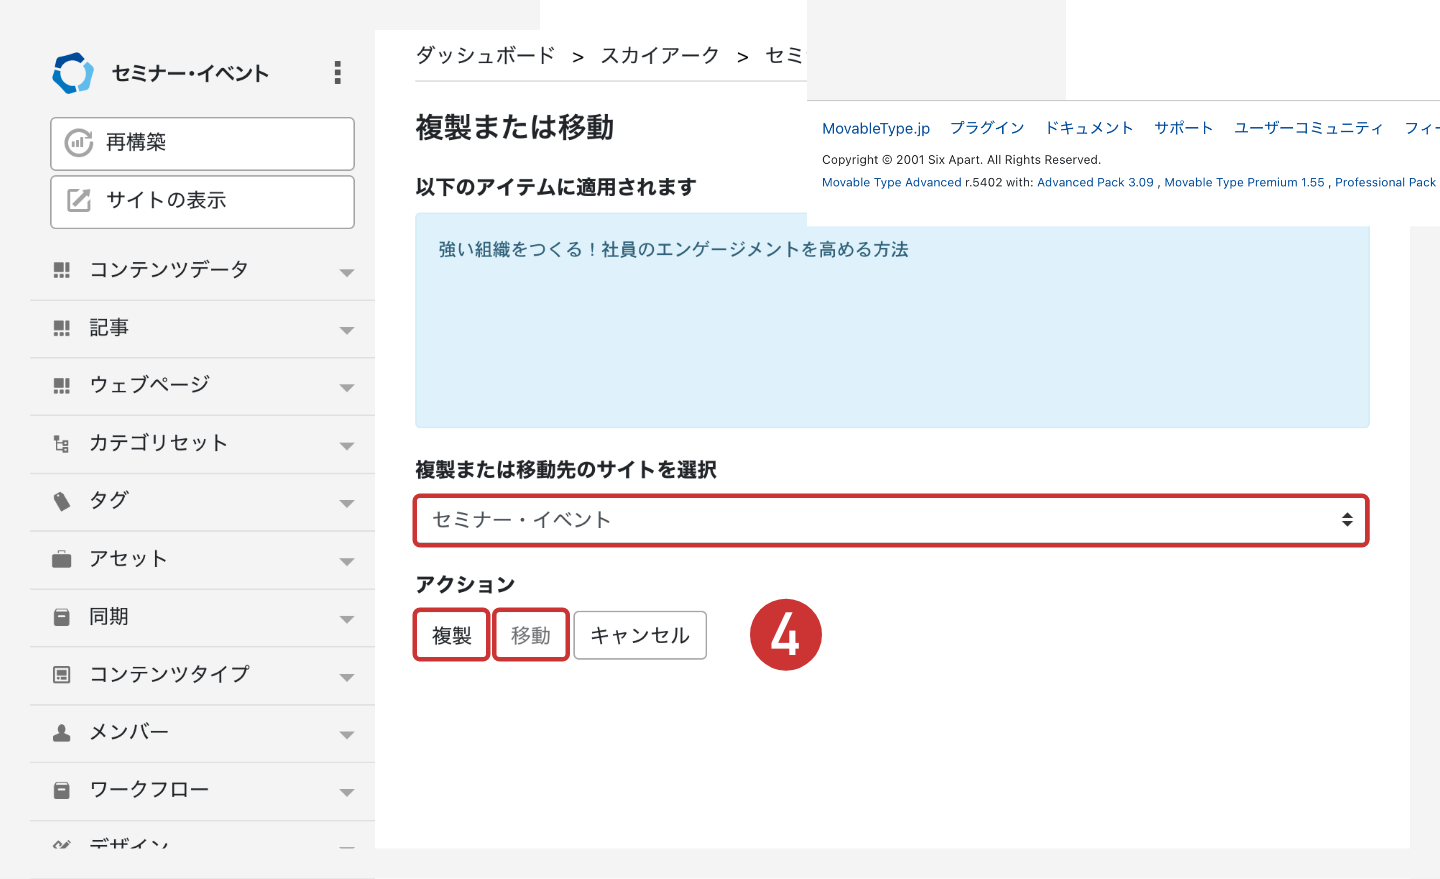This screenshot has height=879, width=1440.
Task: Go to ダッシュボード breadcrumb link
Action: tap(485, 56)
